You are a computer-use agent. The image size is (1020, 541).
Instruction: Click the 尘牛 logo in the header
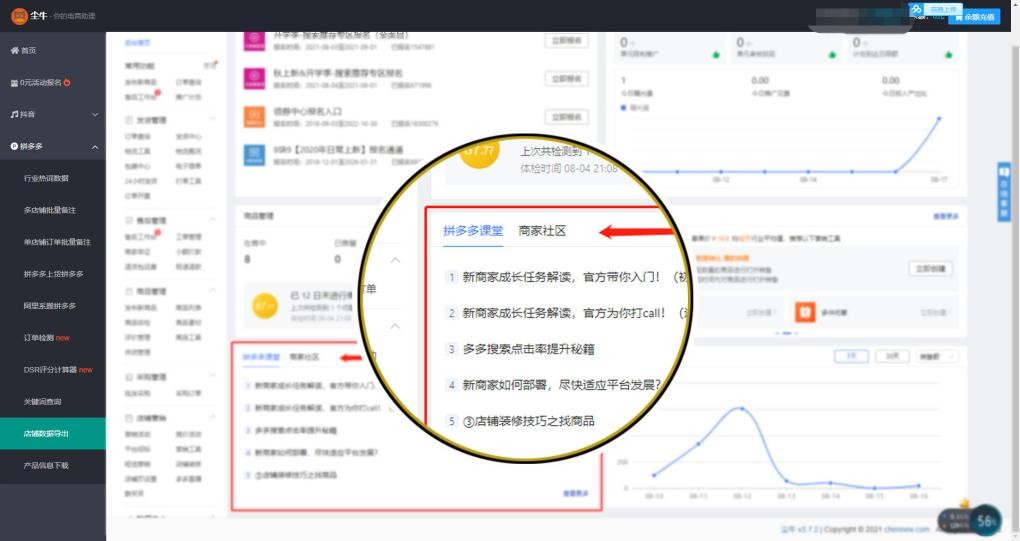(20, 16)
